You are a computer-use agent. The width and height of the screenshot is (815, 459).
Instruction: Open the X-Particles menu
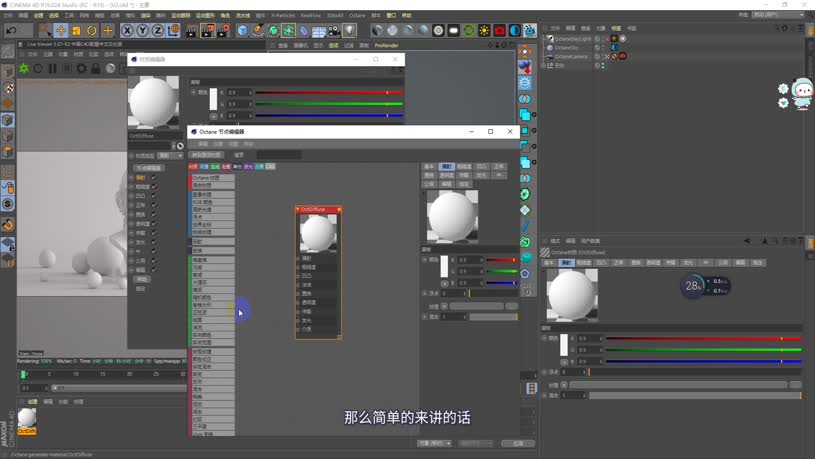[283, 16]
